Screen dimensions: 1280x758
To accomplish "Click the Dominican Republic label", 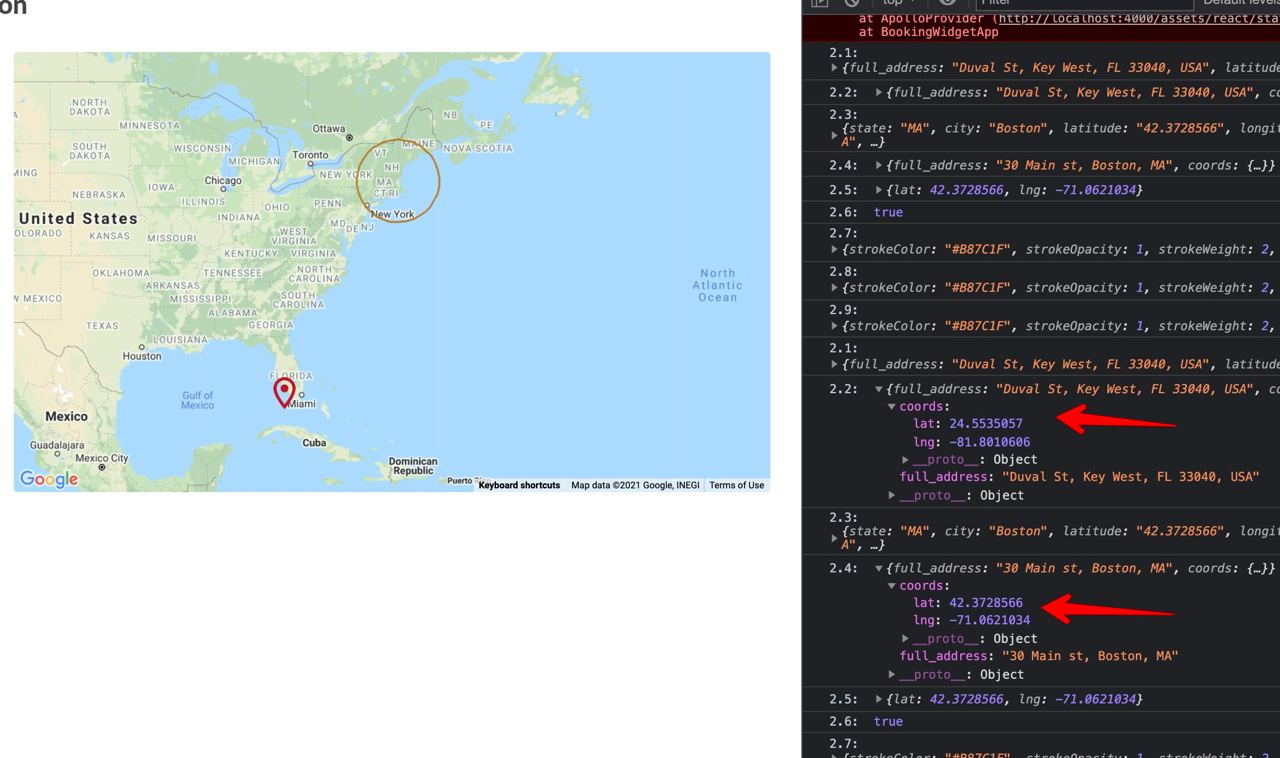I will click(x=413, y=466).
